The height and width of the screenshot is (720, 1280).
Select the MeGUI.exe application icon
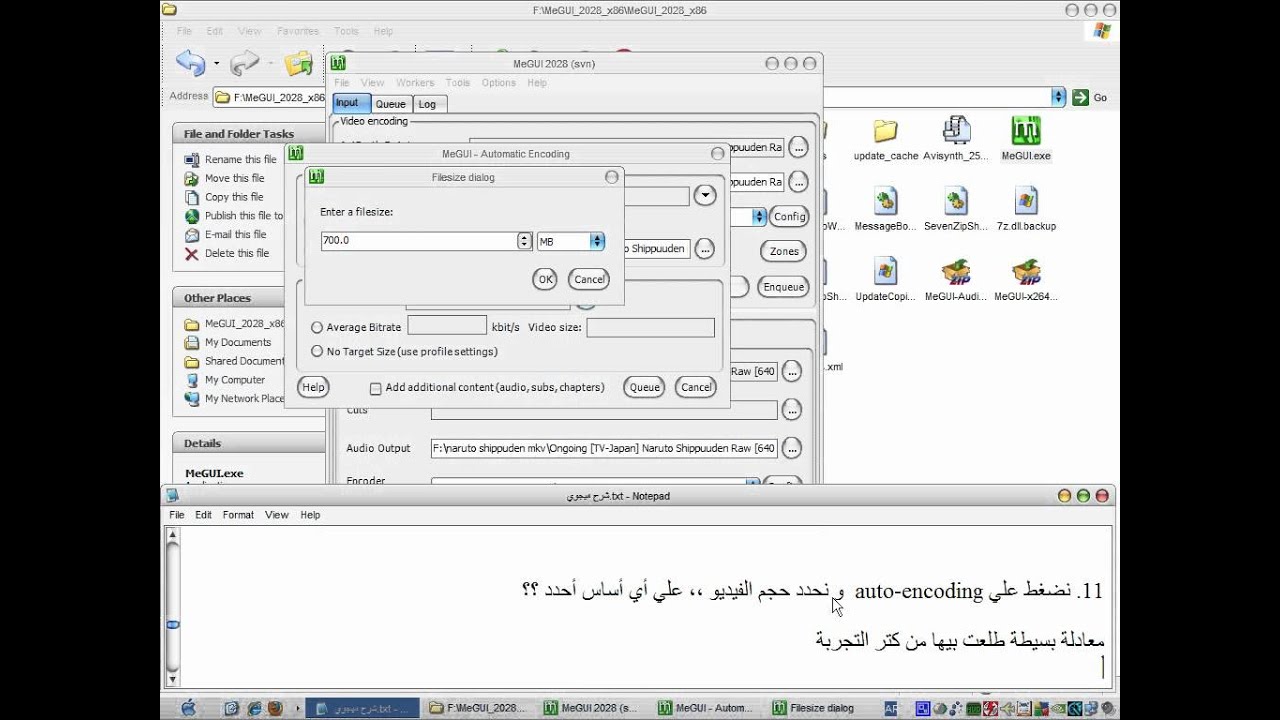click(1026, 131)
